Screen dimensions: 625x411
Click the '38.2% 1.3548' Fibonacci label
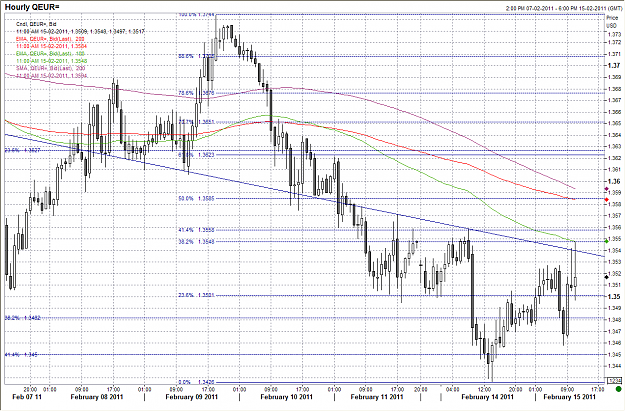196,242
